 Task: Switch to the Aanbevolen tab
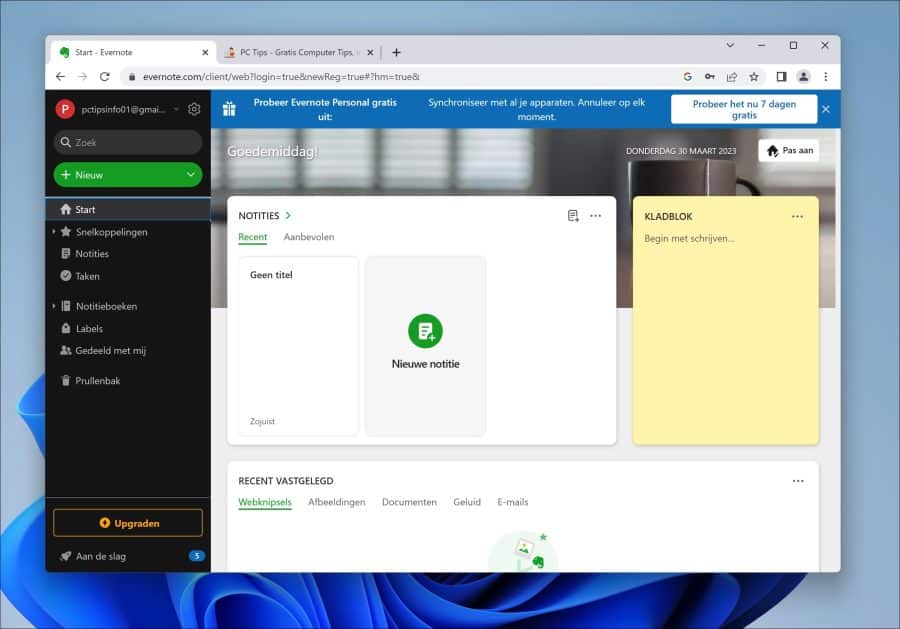pyautogui.click(x=309, y=237)
